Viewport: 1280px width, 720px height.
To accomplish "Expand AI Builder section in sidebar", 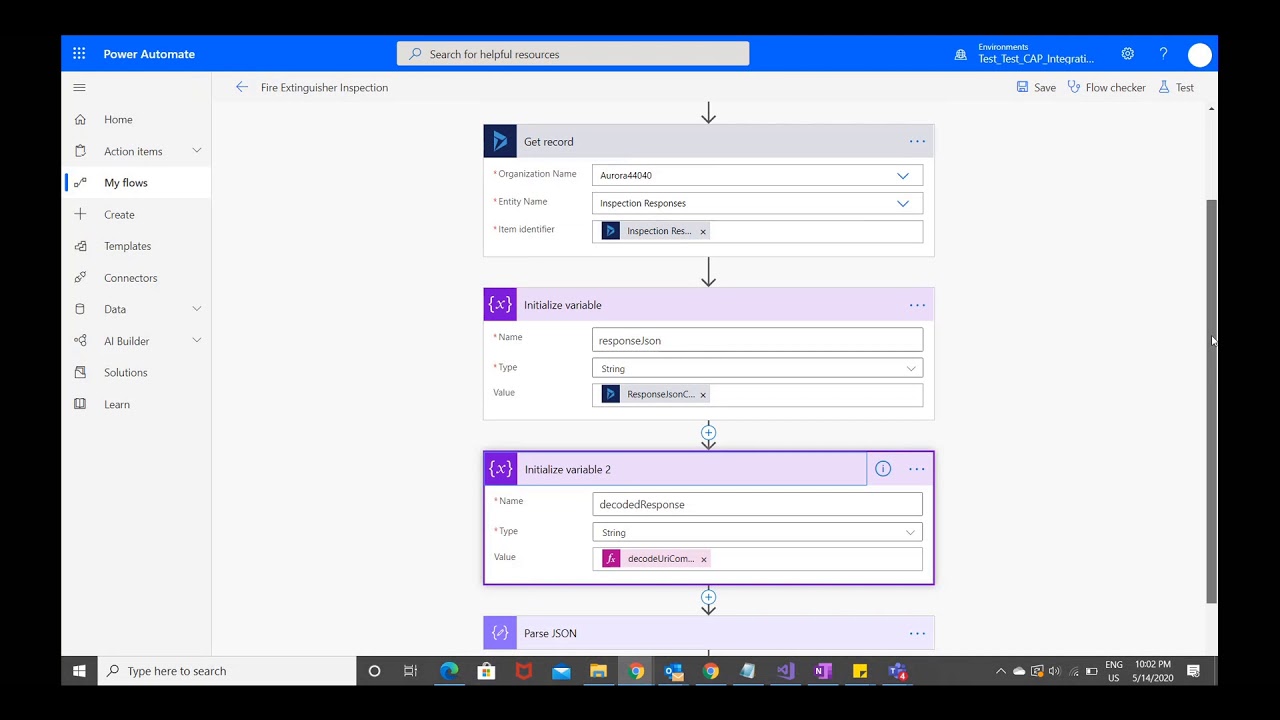I will [197, 341].
